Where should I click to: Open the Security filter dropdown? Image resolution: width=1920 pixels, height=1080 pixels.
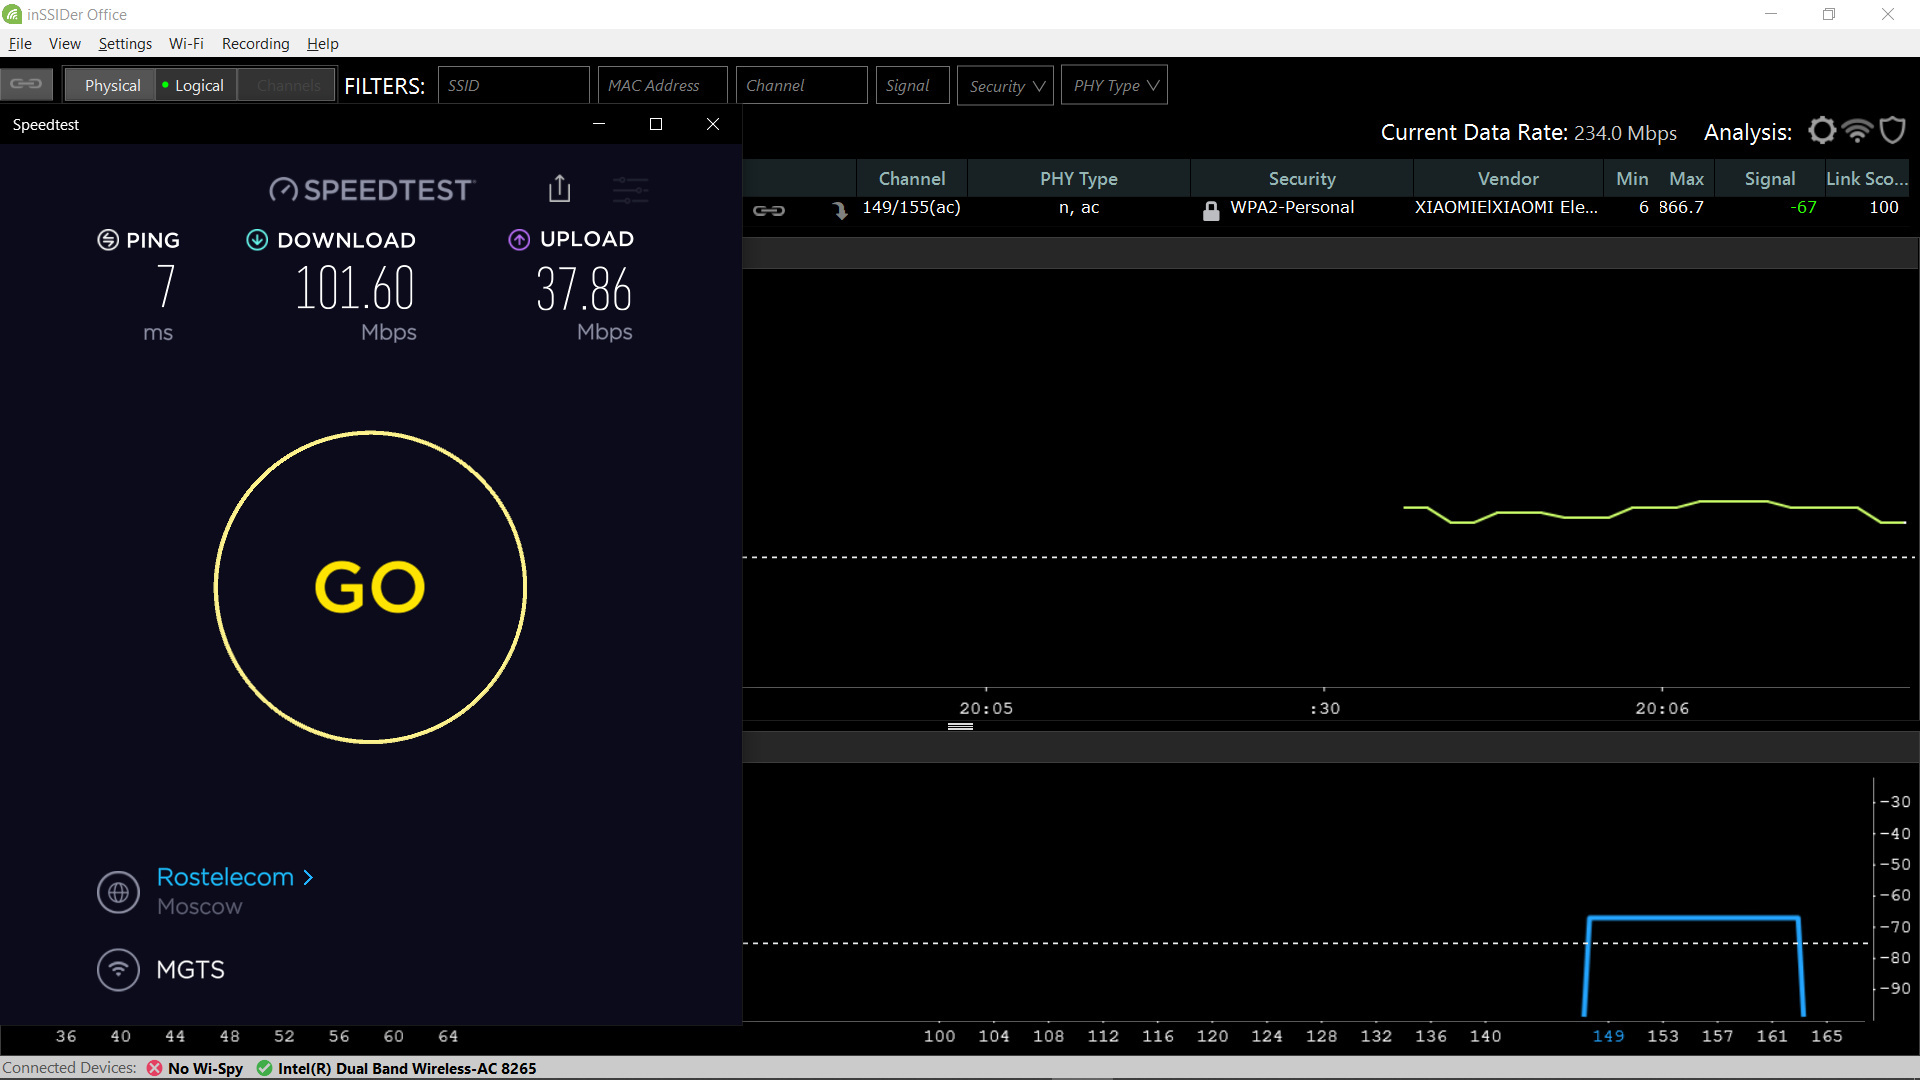[1006, 85]
